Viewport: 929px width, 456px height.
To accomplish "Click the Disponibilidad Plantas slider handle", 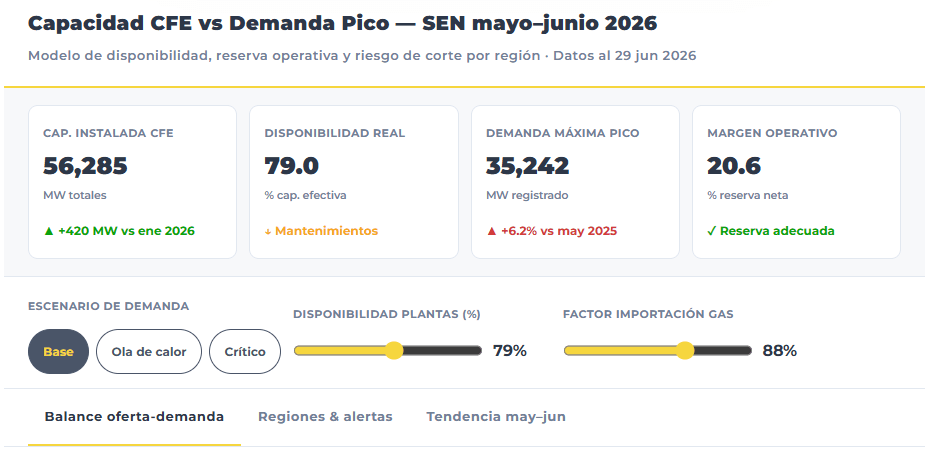I will [x=394, y=351].
